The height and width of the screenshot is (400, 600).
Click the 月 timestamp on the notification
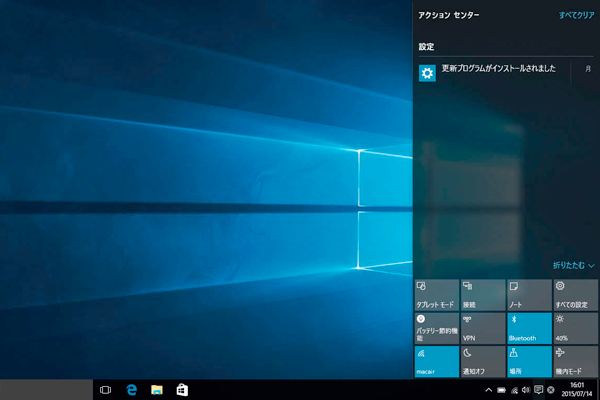pos(588,69)
